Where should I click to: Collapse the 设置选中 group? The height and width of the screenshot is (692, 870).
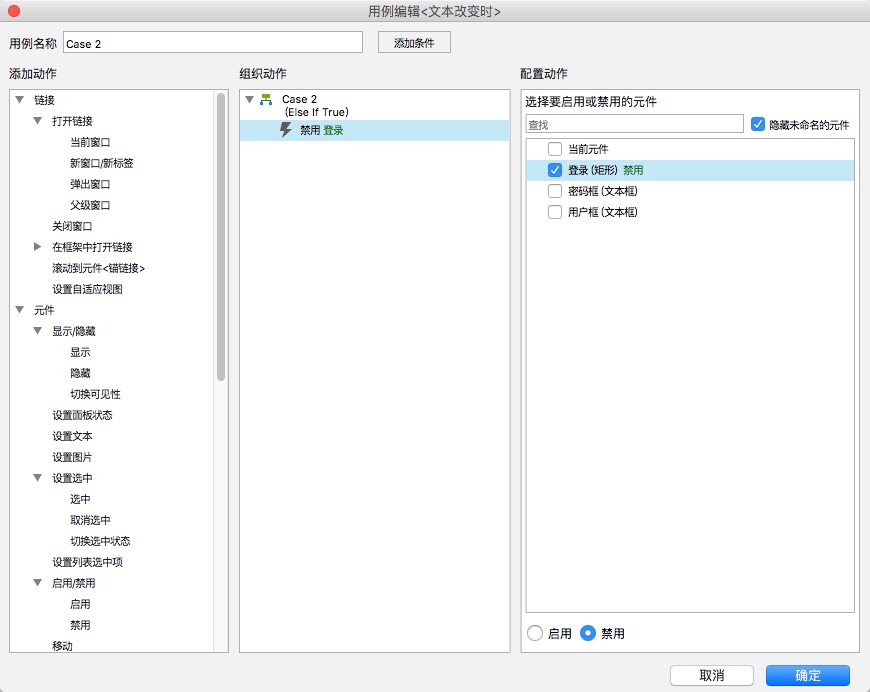pyautogui.click(x=38, y=478)
